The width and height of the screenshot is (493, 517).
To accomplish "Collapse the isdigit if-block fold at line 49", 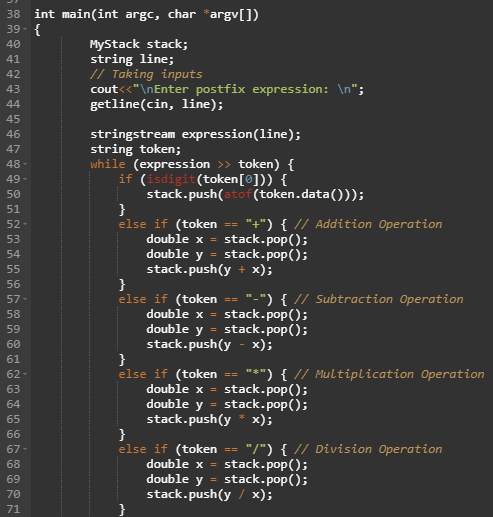I will (25, 179).
